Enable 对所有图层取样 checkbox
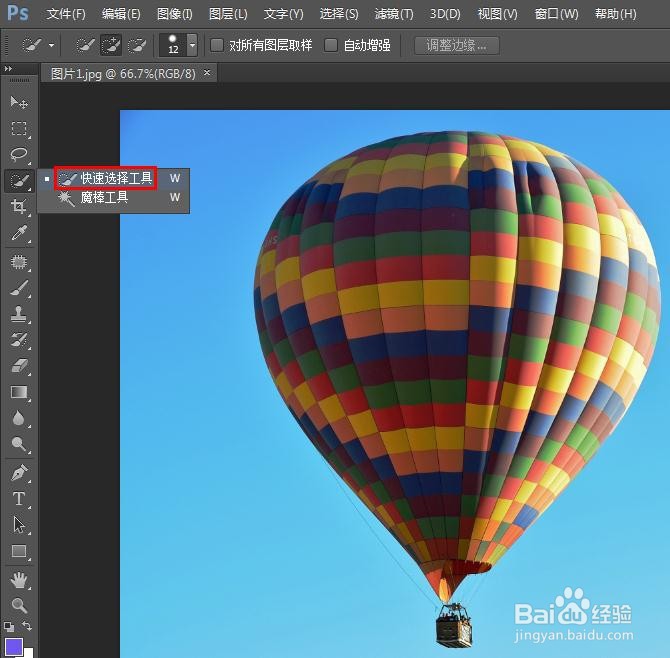The image size is (670, 658). coord(217,45)
